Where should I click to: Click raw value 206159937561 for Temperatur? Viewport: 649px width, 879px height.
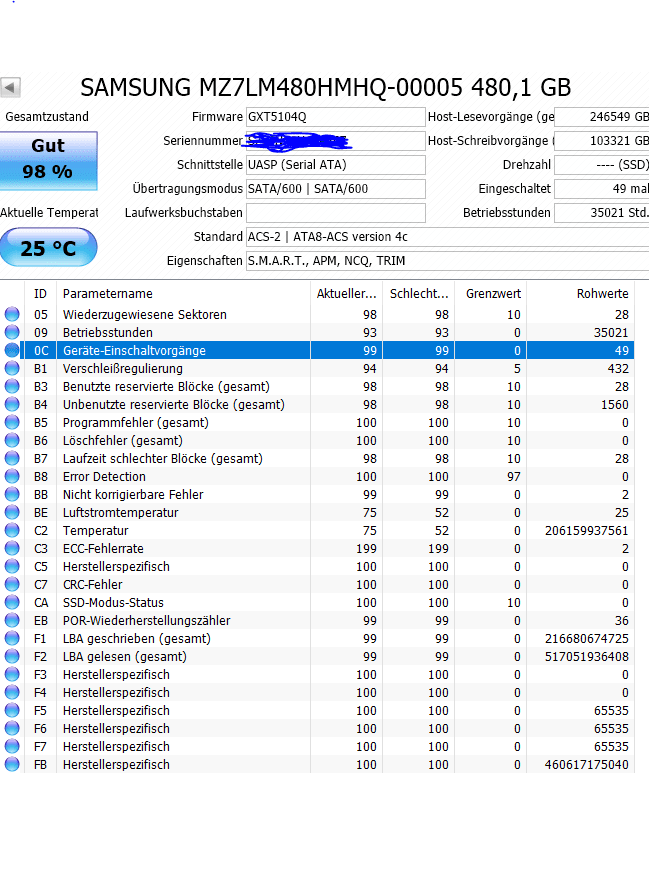pyautogui.click(x=586, y=530)
